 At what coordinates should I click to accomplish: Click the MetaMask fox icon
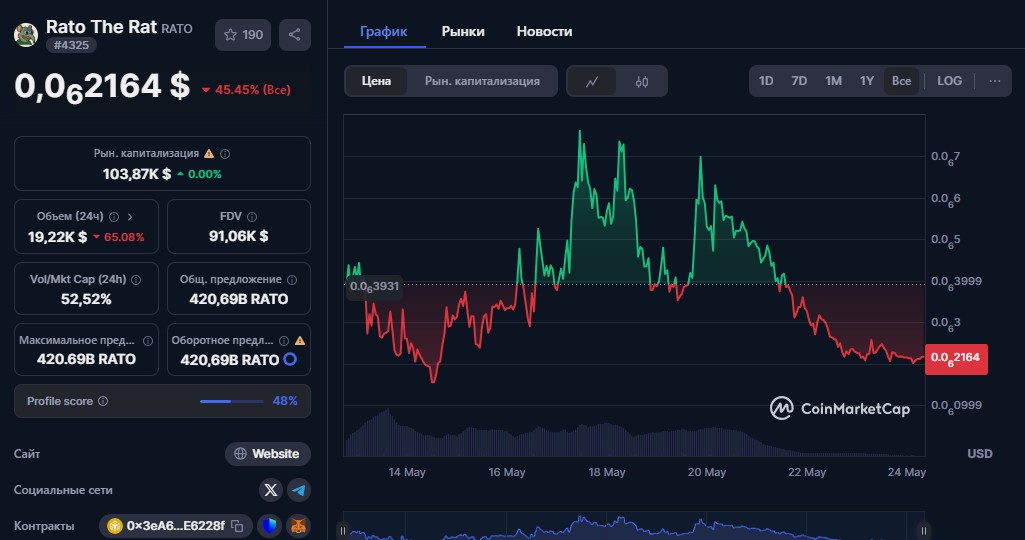(x=298, y=526)
